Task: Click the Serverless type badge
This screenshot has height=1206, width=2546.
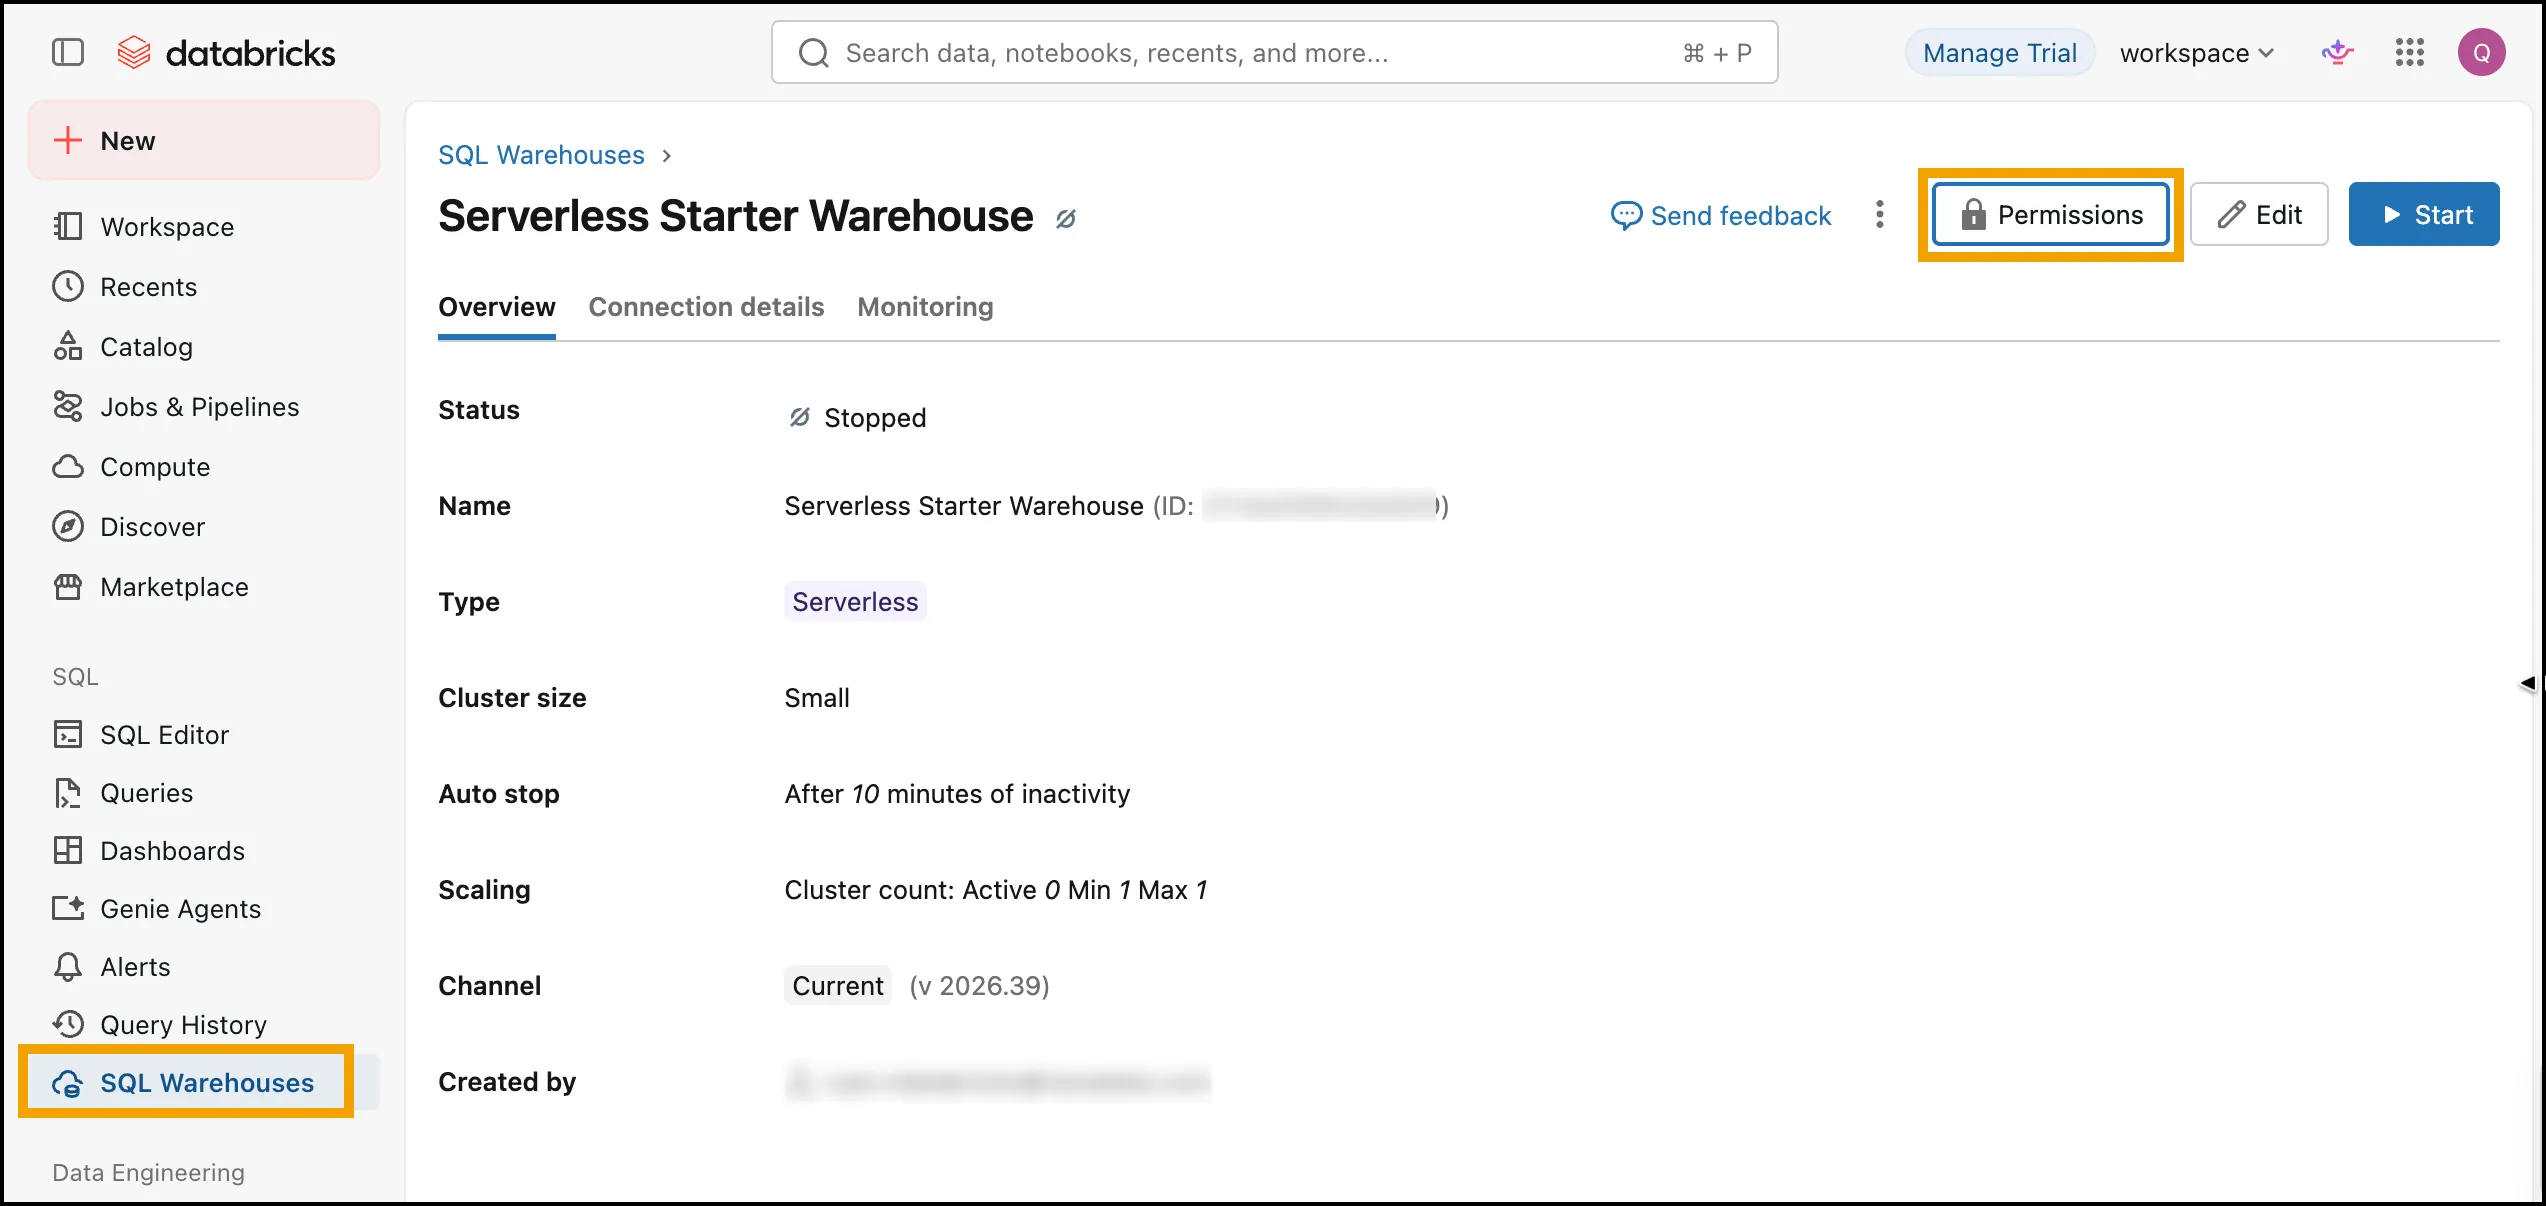Action: (855, 602)
